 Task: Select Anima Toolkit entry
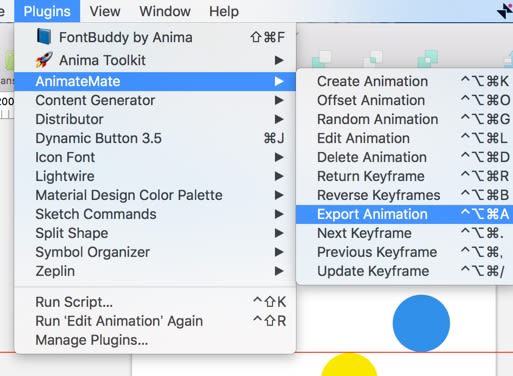155,60
